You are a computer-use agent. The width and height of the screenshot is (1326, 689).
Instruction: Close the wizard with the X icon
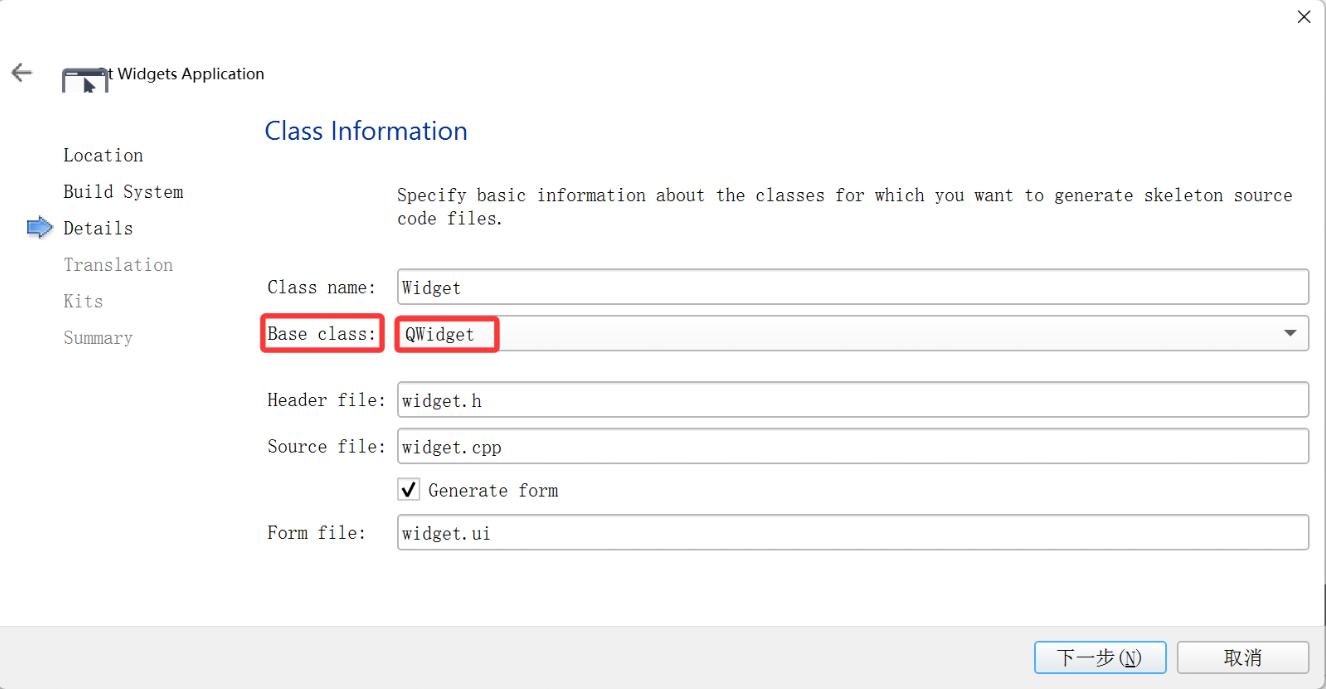(1304, 17)
